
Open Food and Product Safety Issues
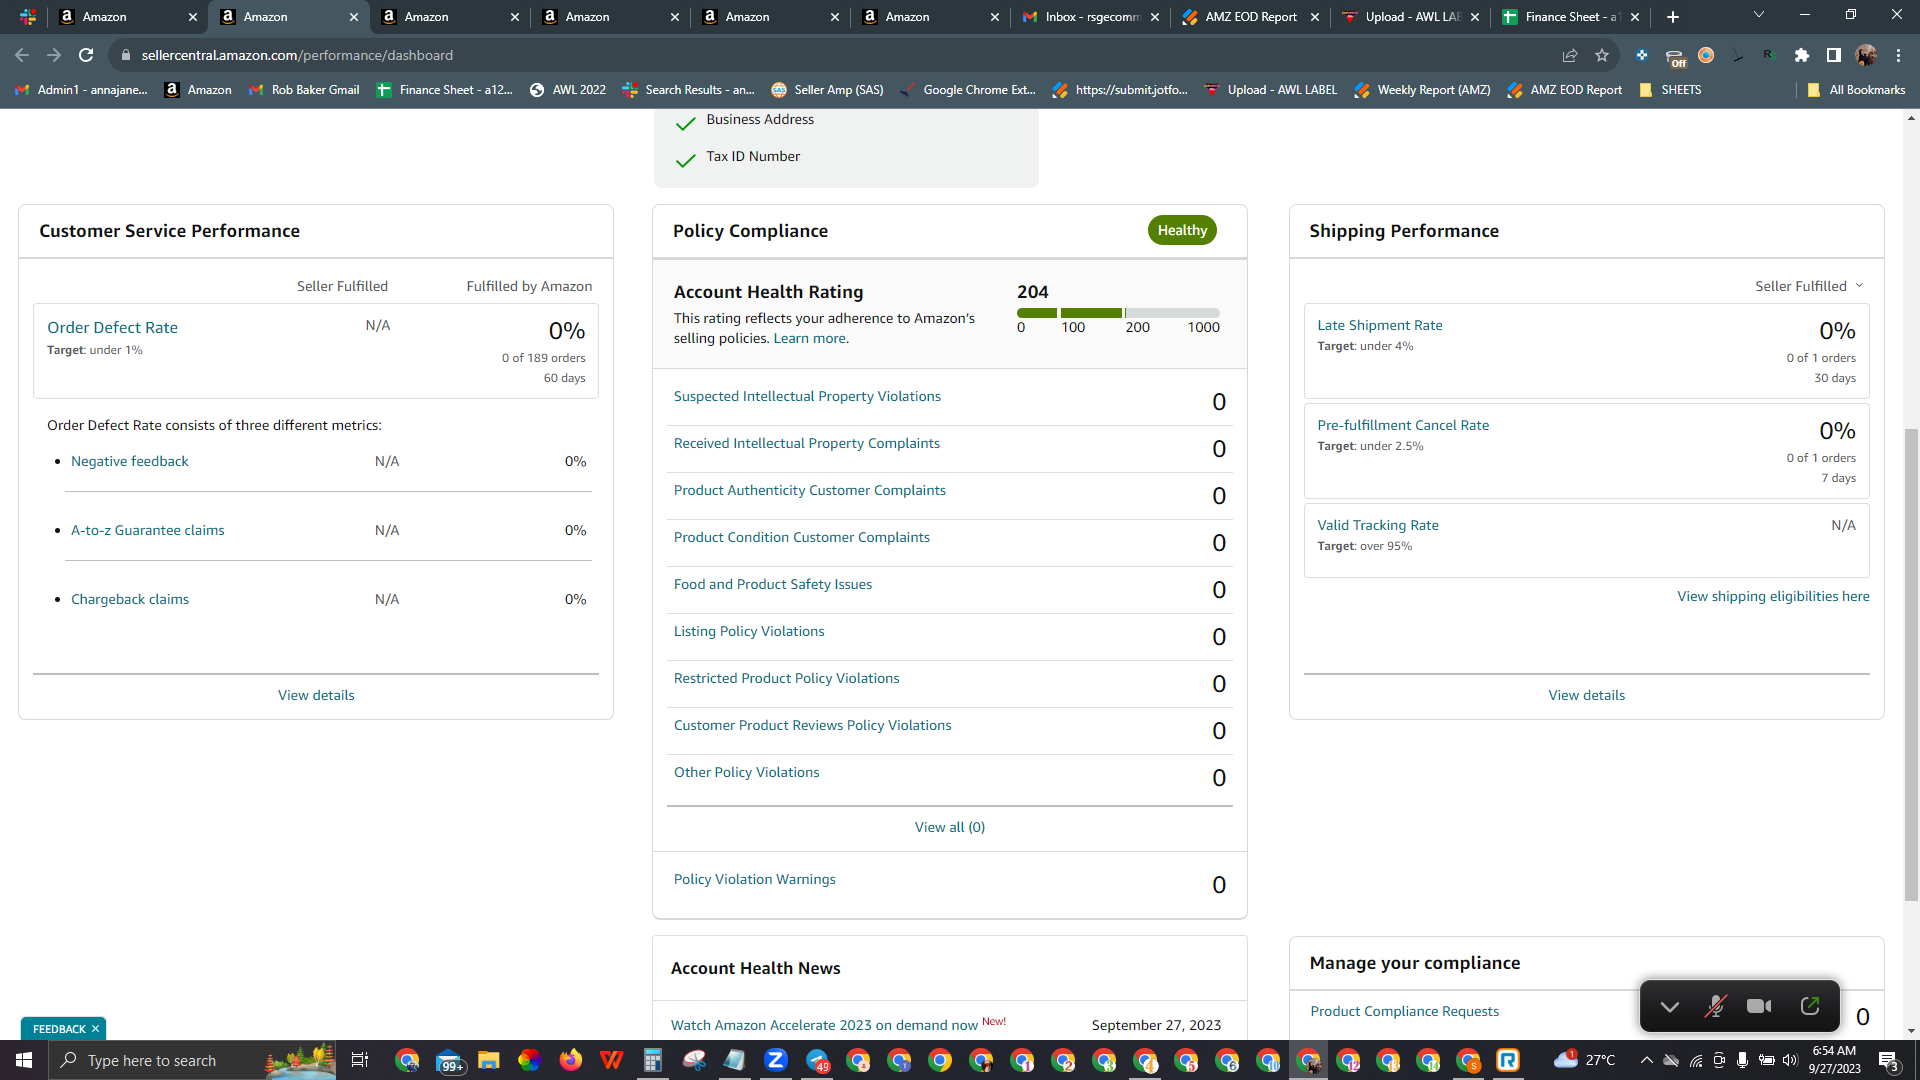773,584
